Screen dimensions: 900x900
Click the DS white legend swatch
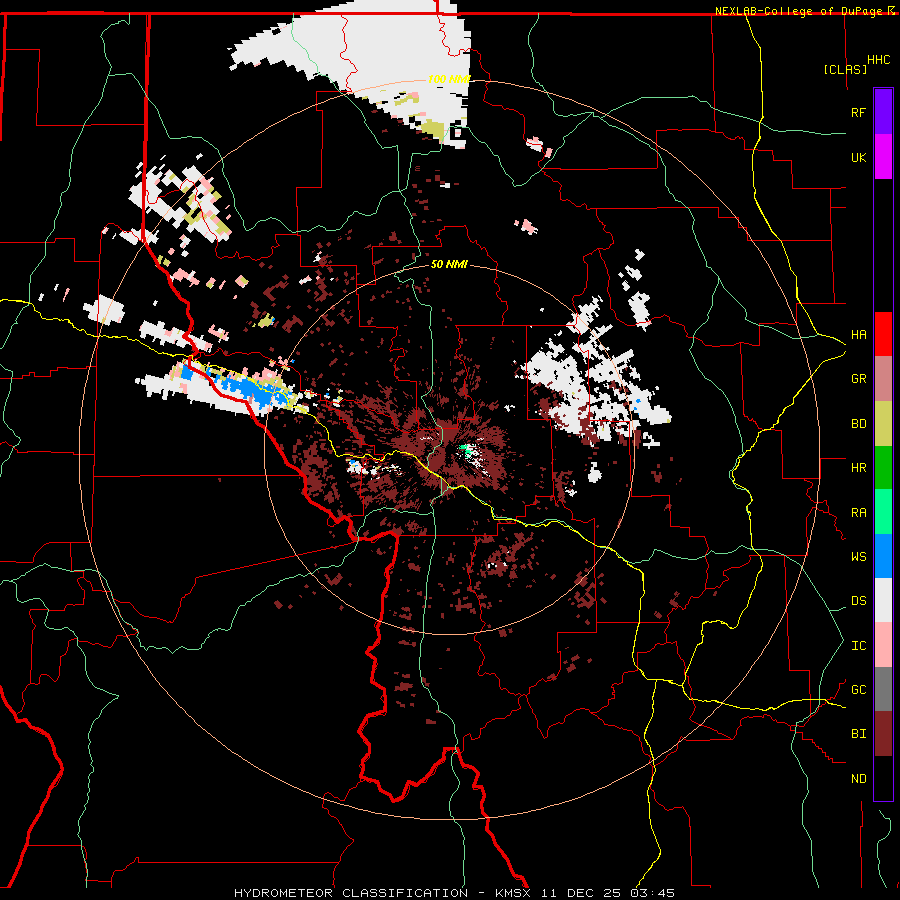tap(883, 600)
